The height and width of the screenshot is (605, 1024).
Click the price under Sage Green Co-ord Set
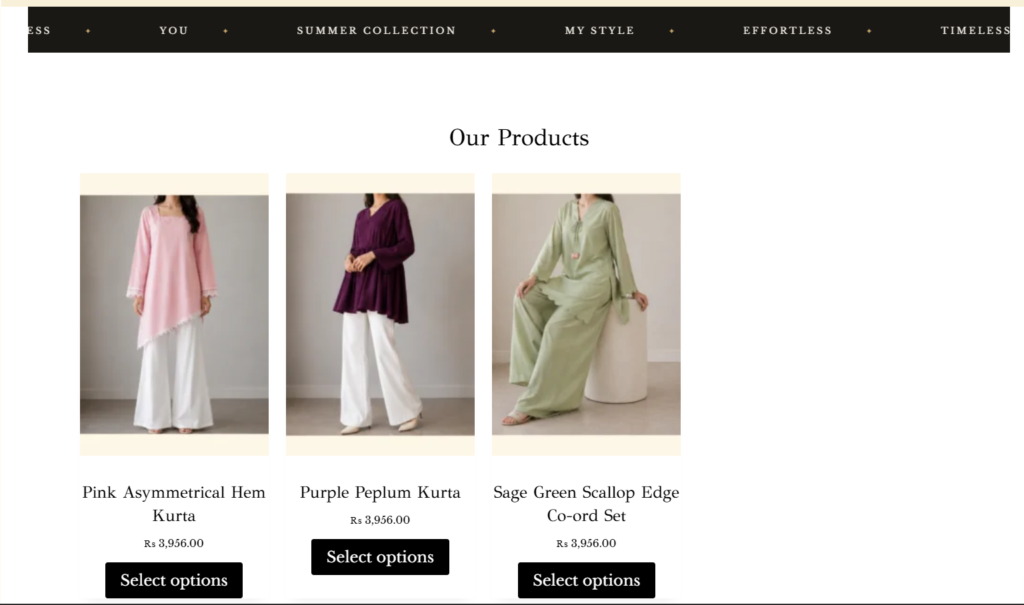[x=586, y=543]
